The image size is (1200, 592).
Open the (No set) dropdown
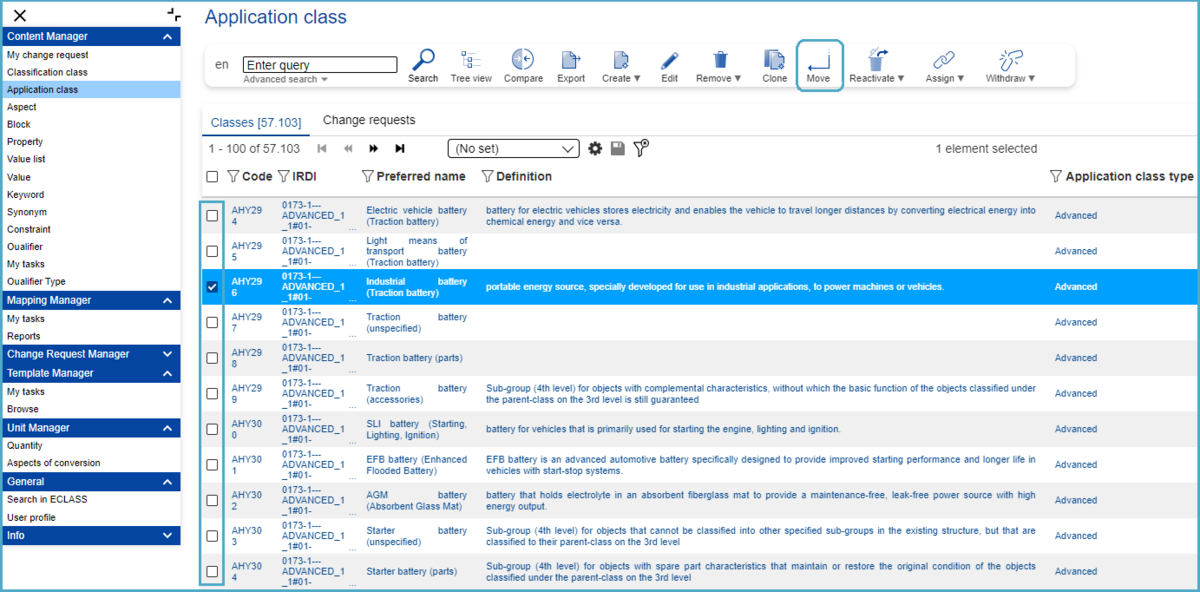coord(513,148)
